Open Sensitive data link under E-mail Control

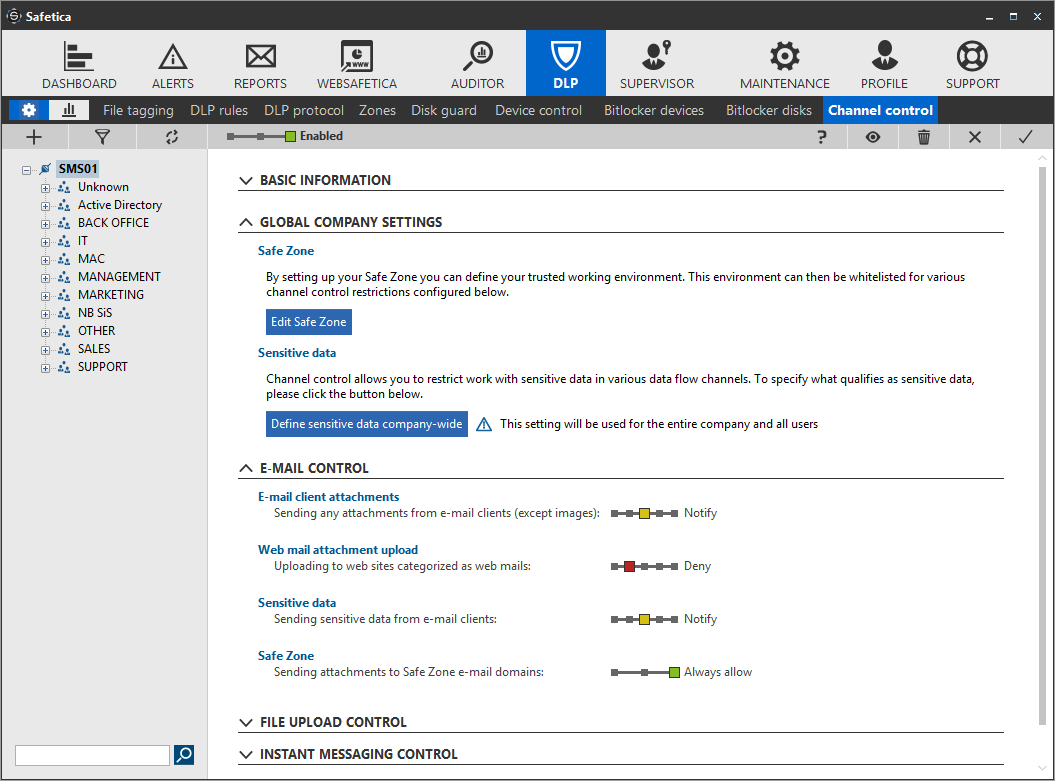(x=297, y=603)
